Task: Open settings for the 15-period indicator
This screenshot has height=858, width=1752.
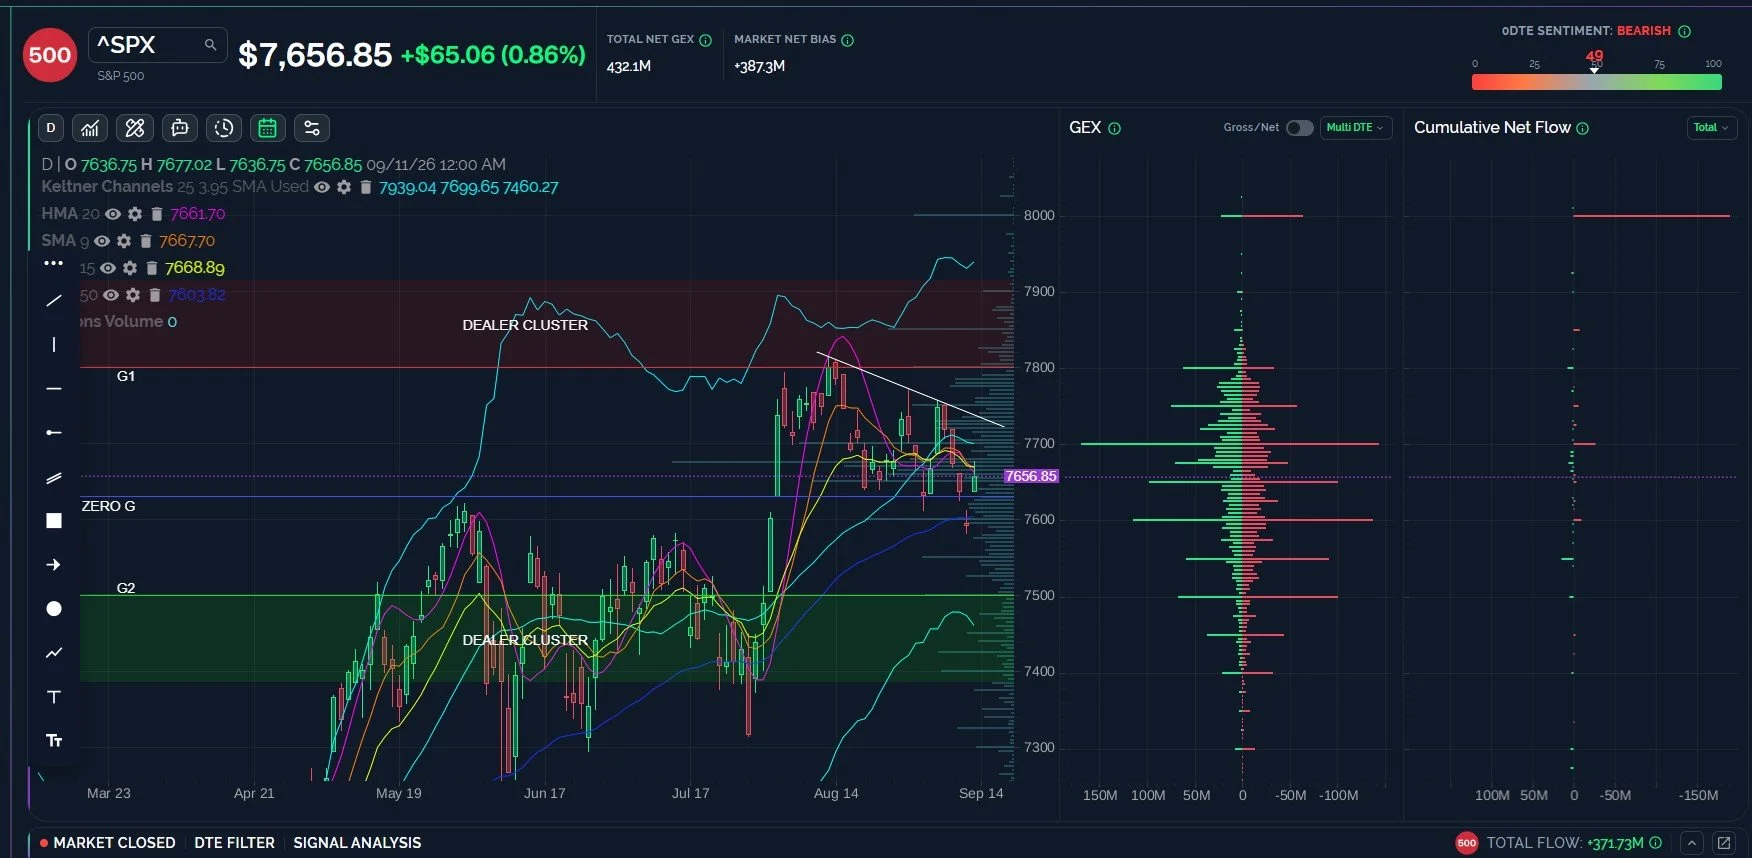Action: 130,268
